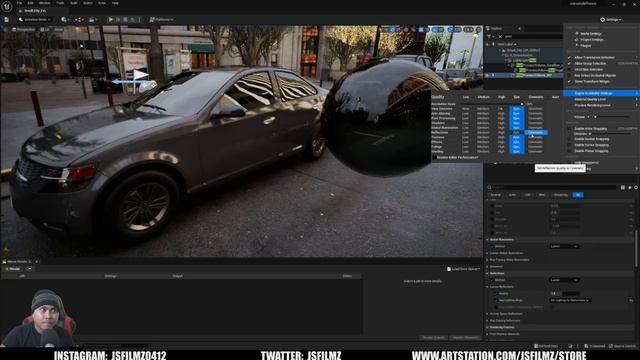
Task: Open the Selection Mode dropdown
Action: (35, 19)
